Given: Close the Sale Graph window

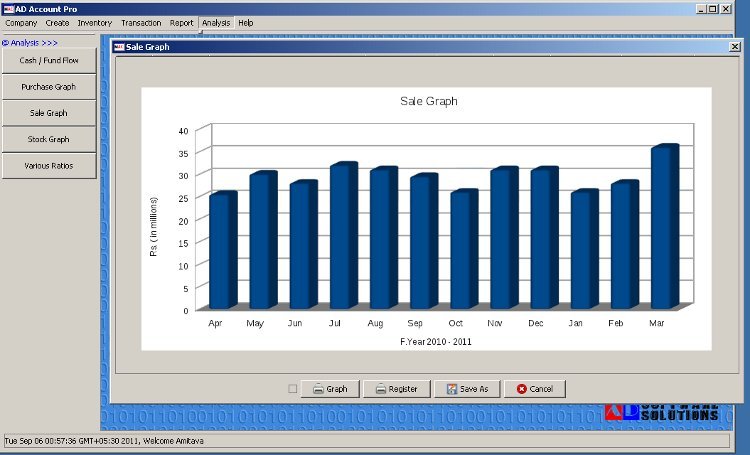Looking at the screenshot, I should click(735, 46).
